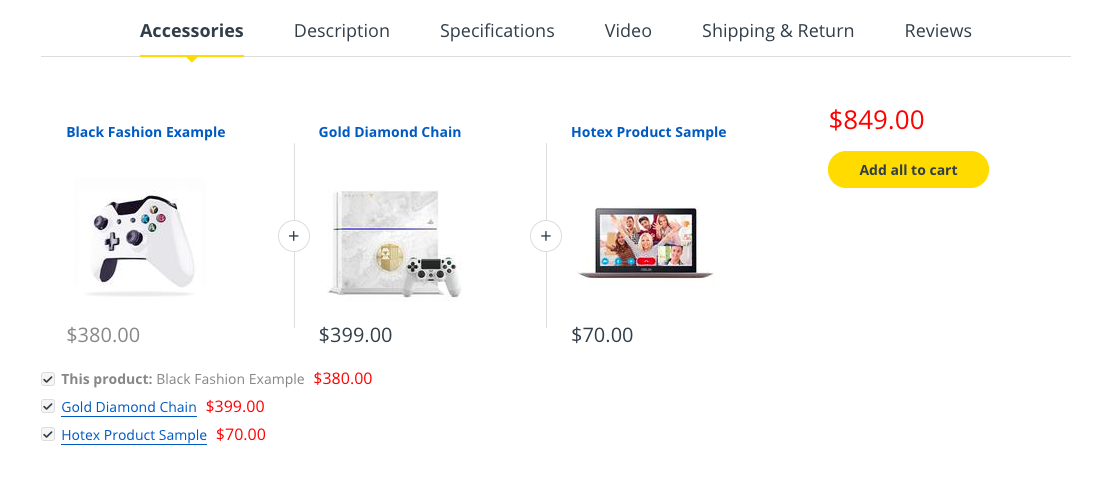Open the Shipping & Return tab
The height and width of the screenshot is (478, 1095).
tap(778, 31)
